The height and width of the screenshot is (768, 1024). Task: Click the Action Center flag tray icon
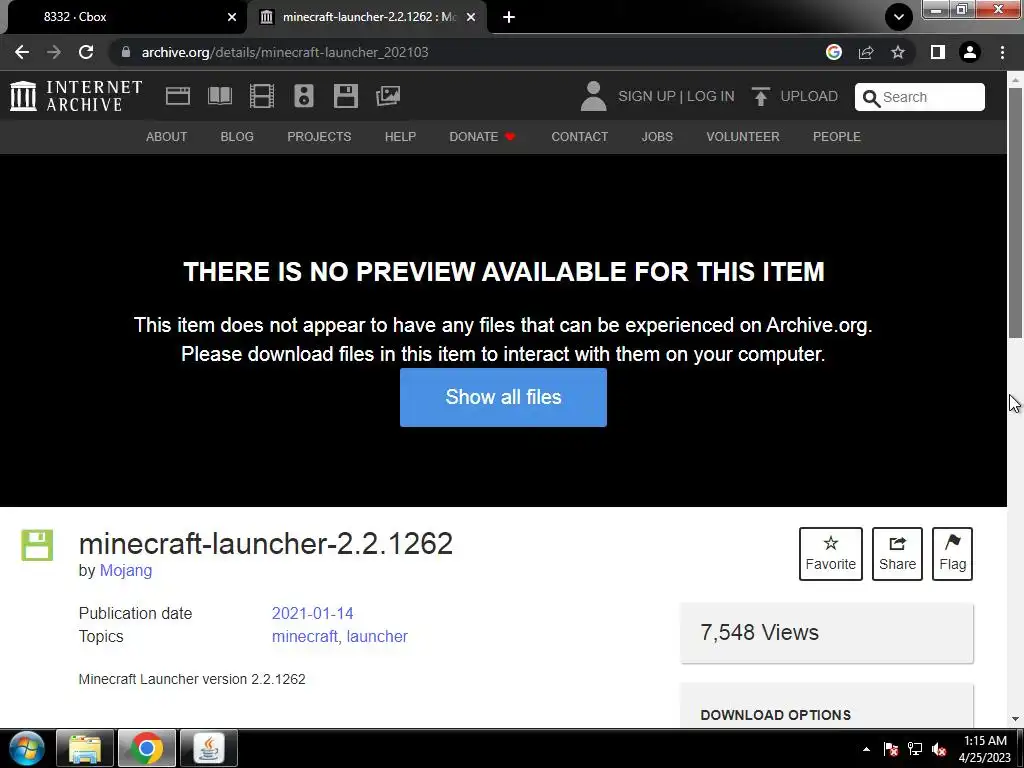coord(890,749)
